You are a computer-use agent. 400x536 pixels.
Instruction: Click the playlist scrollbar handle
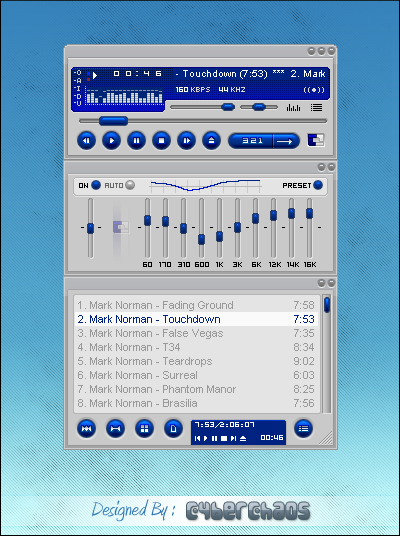point(327,305)
